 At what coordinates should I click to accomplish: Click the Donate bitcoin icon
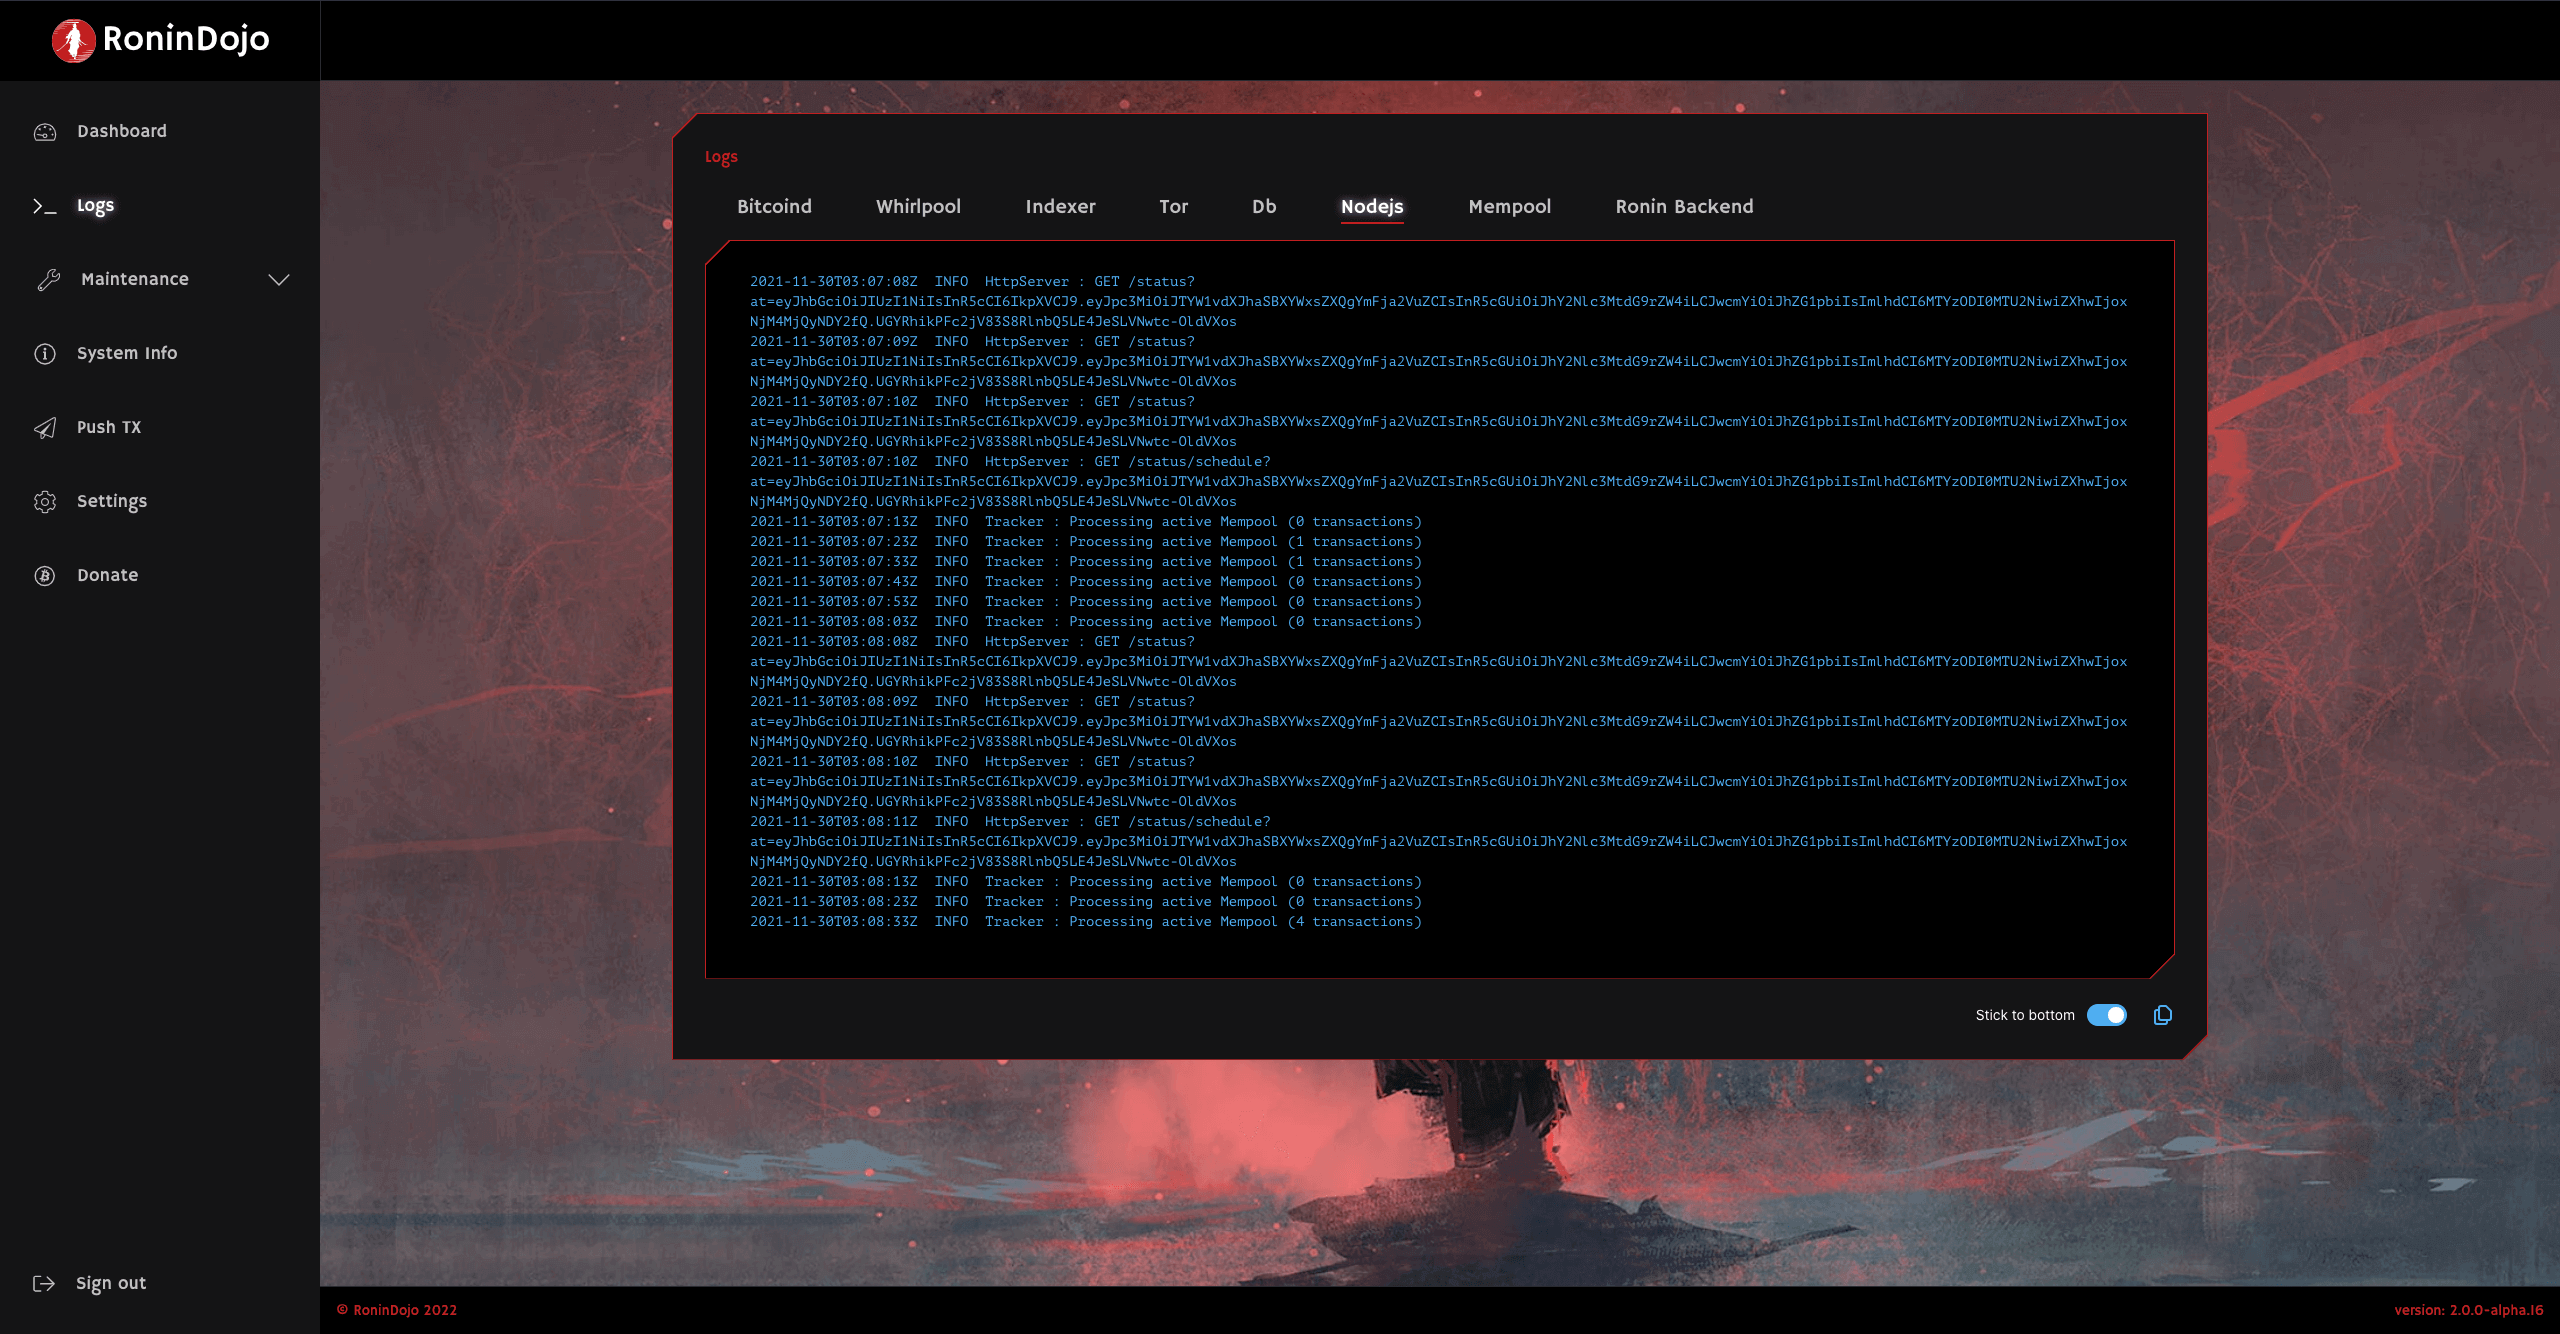tap(45, 576)
